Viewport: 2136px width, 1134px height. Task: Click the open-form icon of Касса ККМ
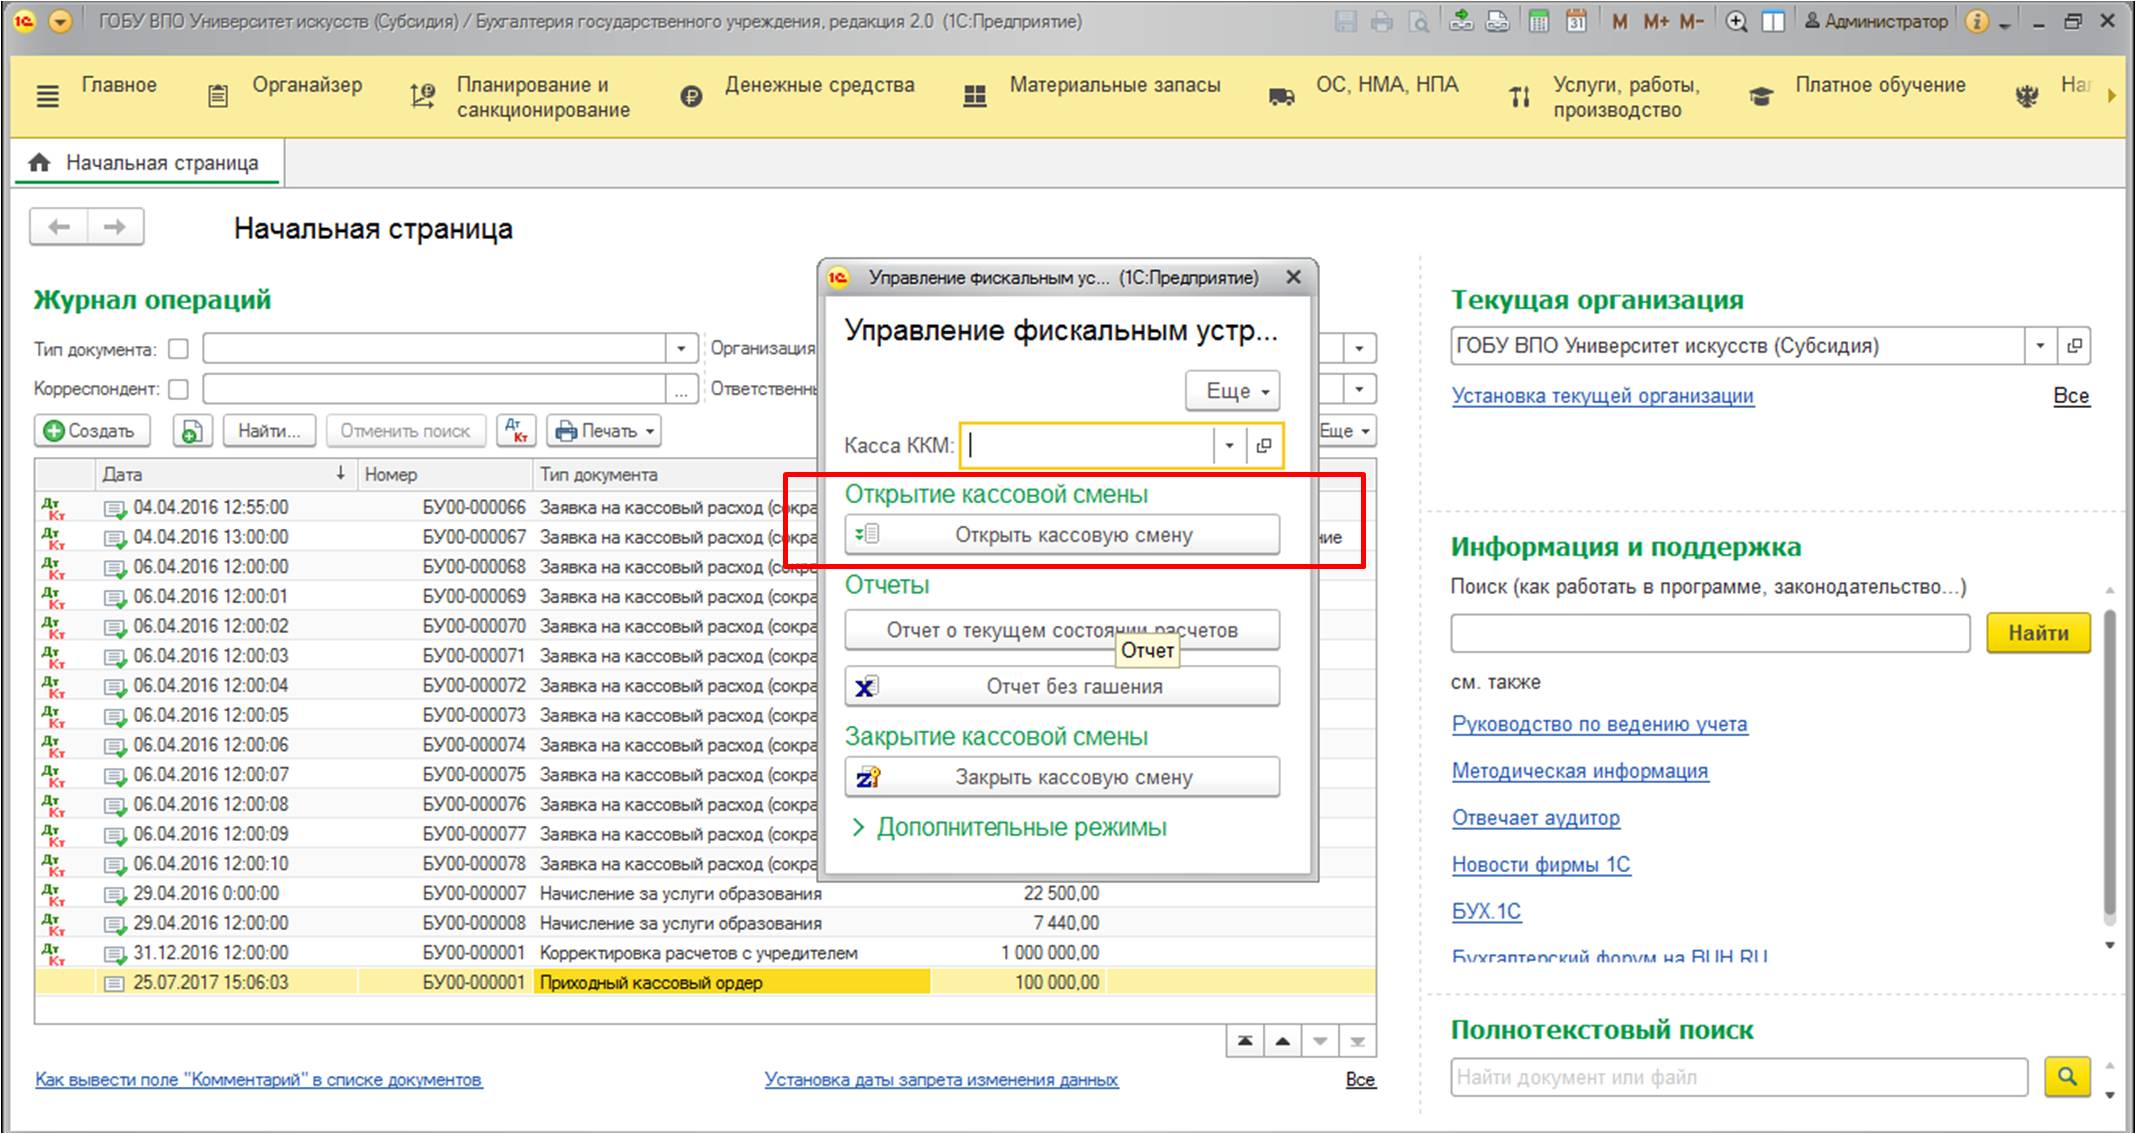click(x=1264, y=446)
